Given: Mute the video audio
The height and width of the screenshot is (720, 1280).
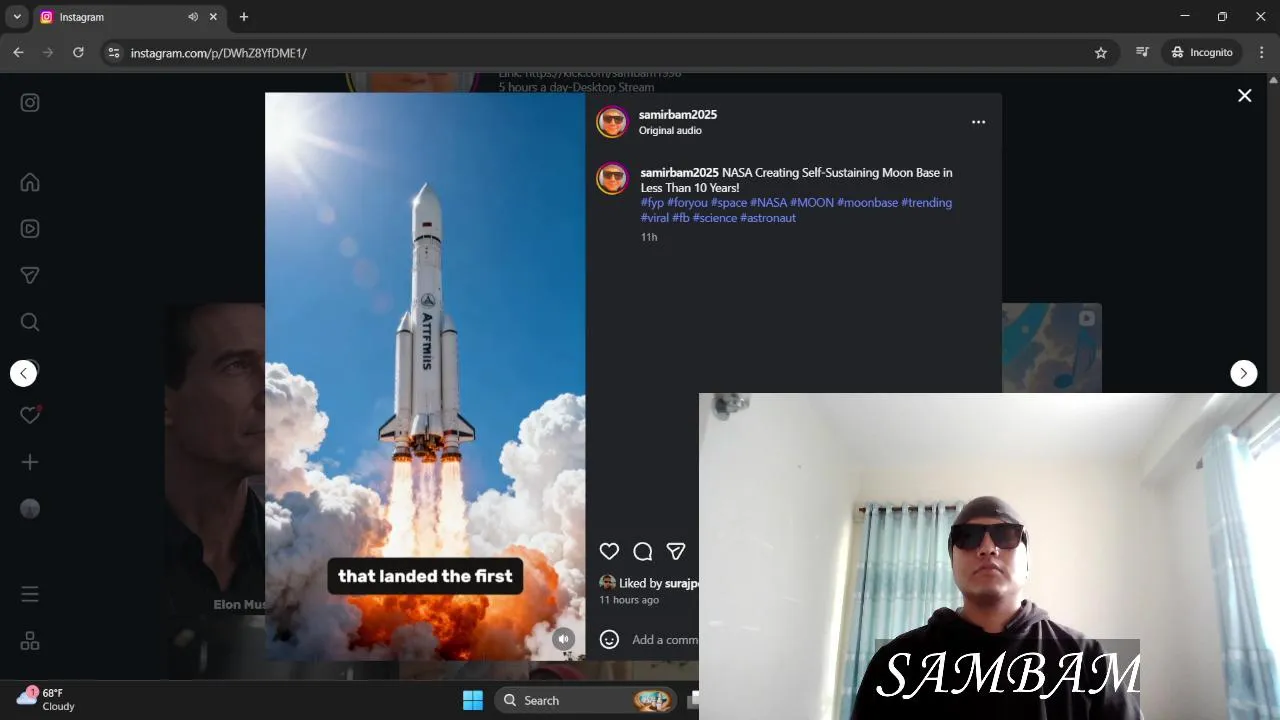Looking at the screenshot, I should click(564, 639).
